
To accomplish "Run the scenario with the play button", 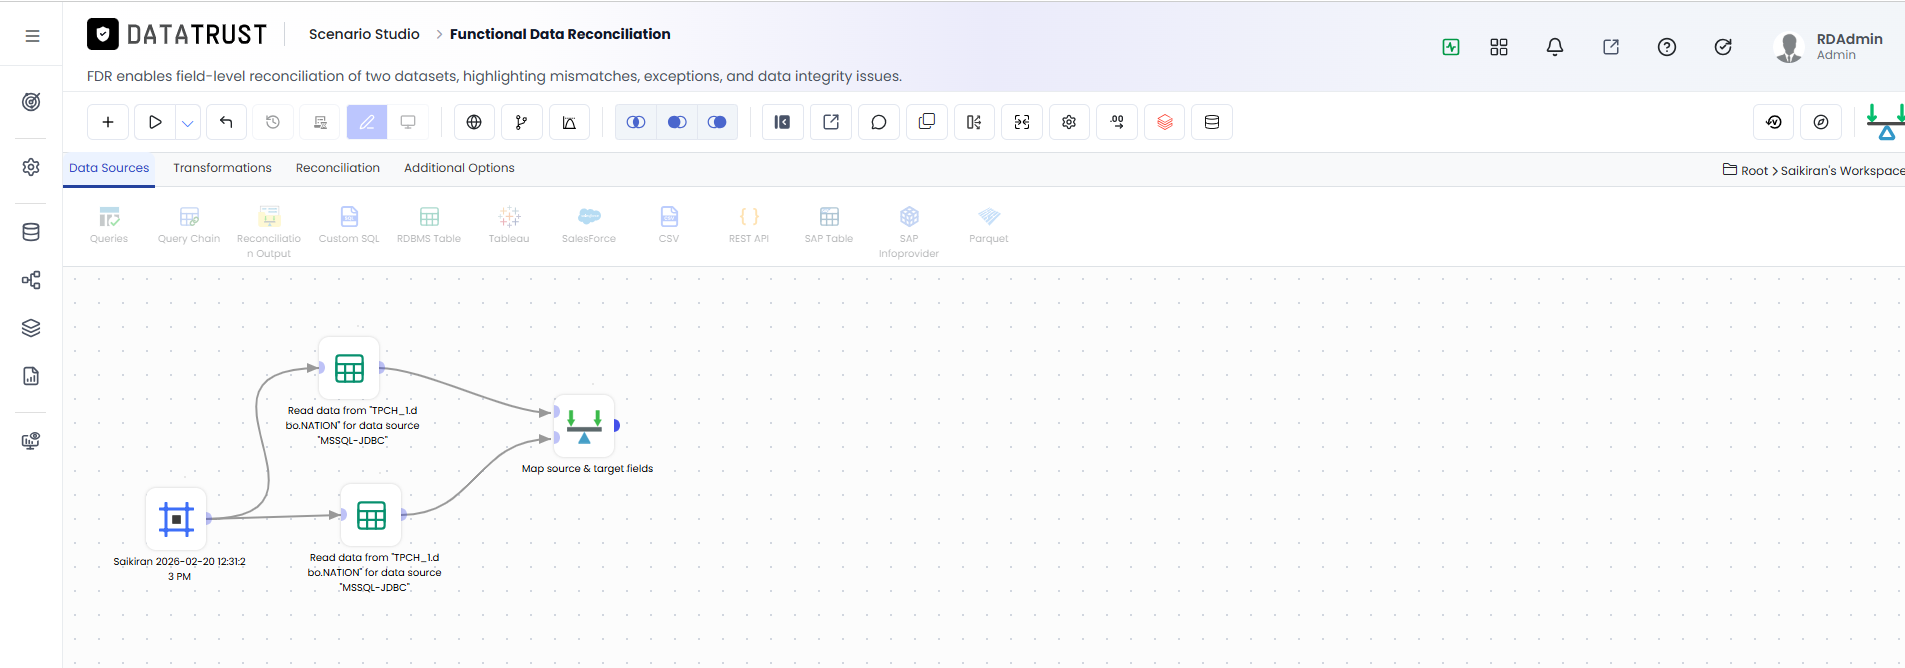I will 155,122.
